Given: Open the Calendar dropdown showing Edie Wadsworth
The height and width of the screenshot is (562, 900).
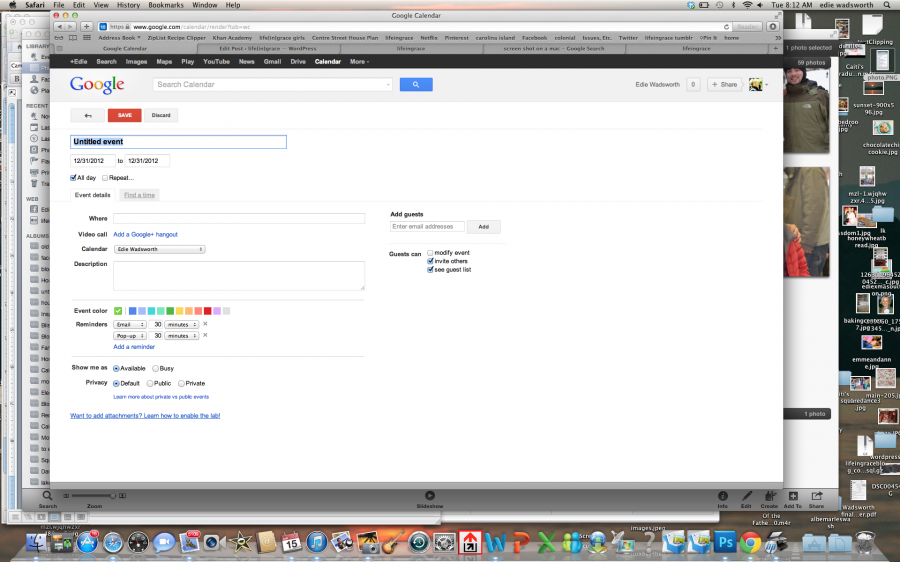Looking at the screenshot, I should (x=160, y=249).
